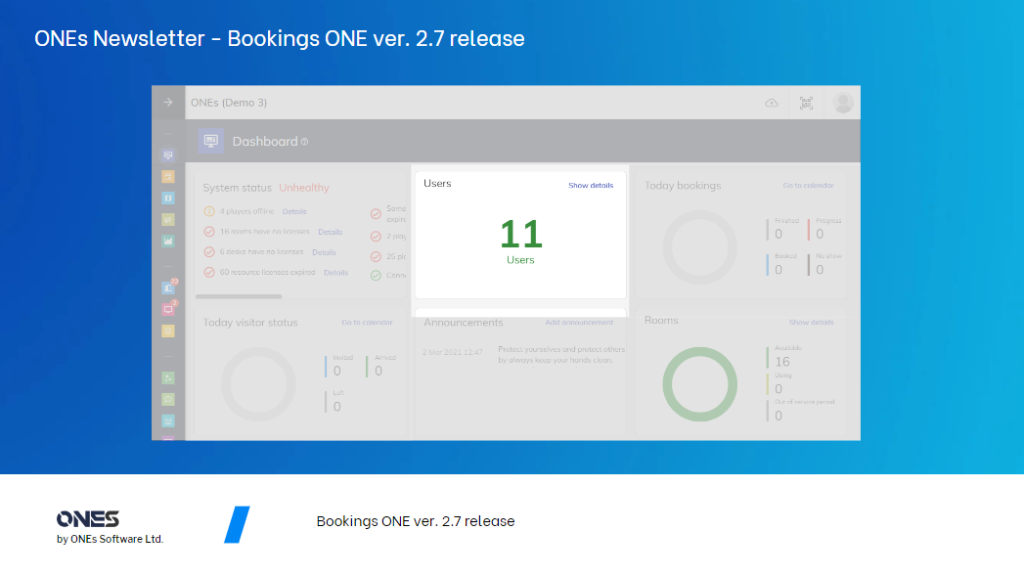Click the No show 0 bookings value
This screenshot has height=575, width=1024.
pyautogui.click(x=820, y=269)
